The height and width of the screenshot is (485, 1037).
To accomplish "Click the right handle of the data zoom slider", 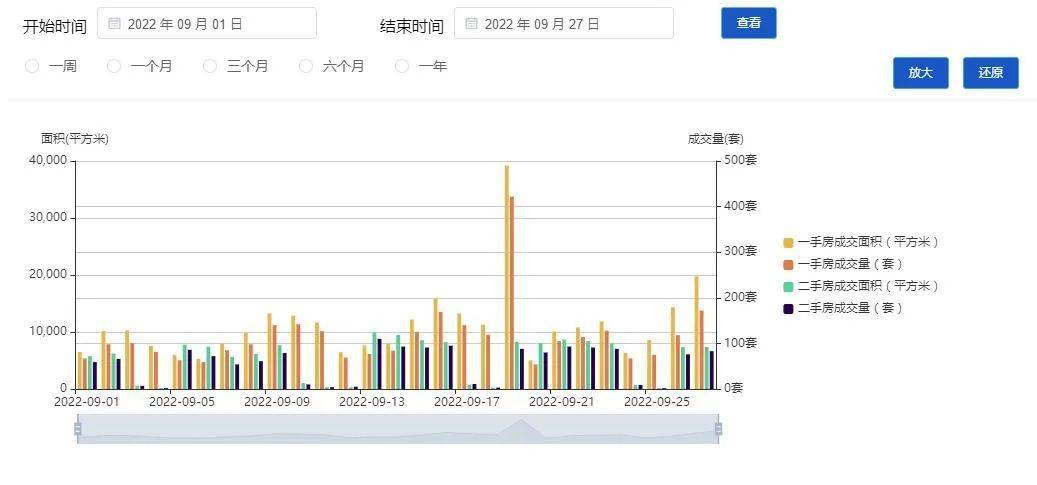I will [x=718, y=429].
